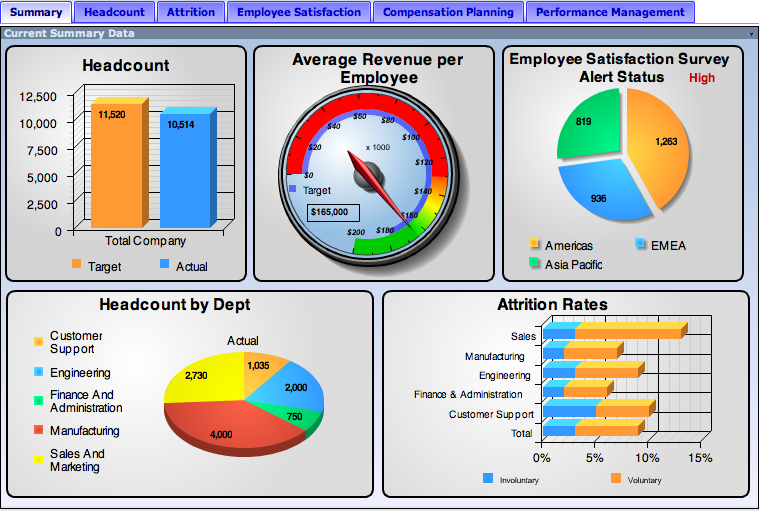Image resolution: width=759 pixels, height=511 pixels.
Task: Click the $165,000 value box on gauge
Action: pyautogui.click(x=333, y=212)
